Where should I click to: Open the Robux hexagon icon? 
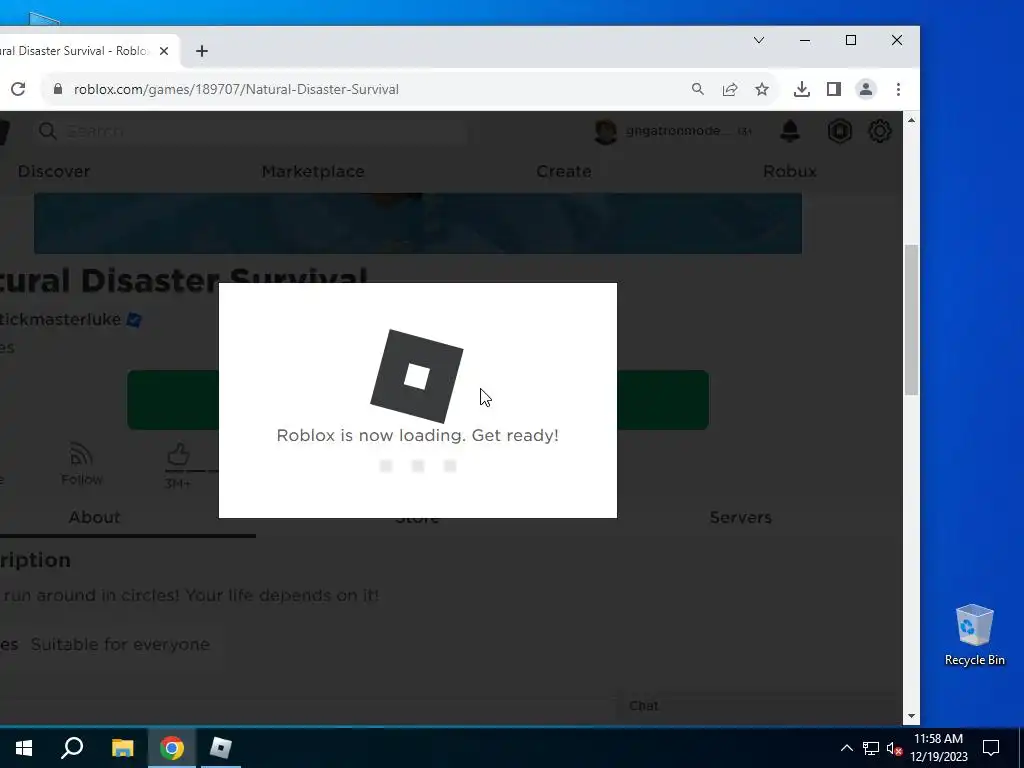coord(839,131)
